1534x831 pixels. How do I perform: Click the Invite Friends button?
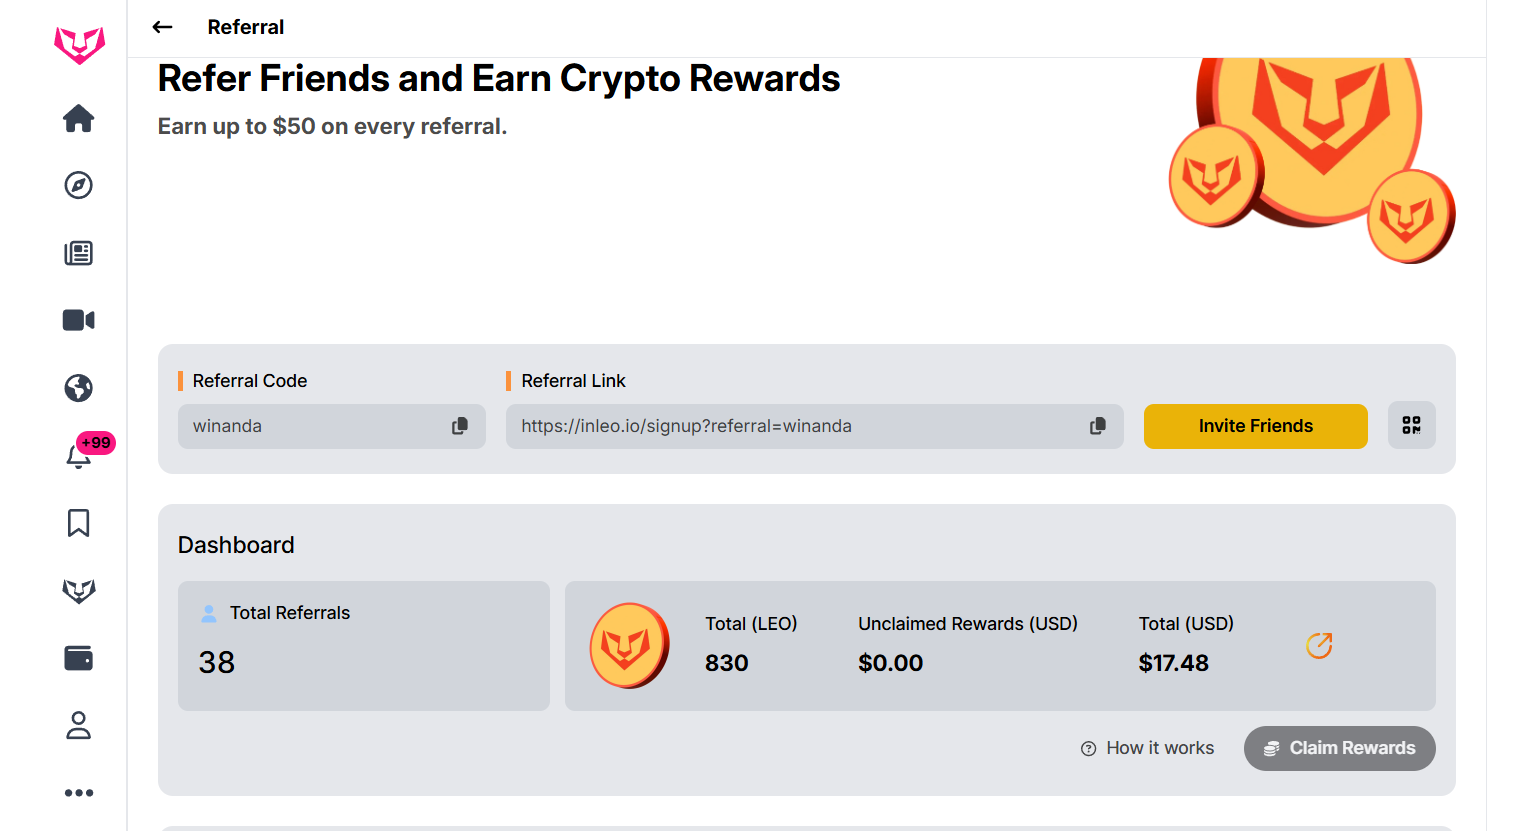(1255, 426)
